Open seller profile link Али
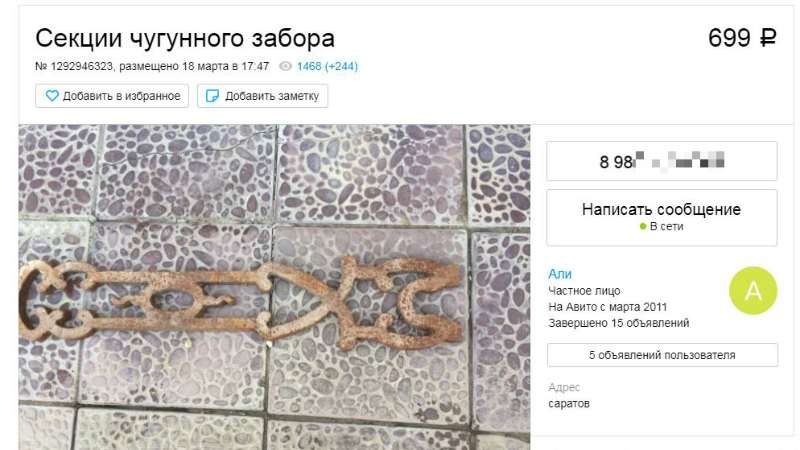Screen dimensions: 800x450 (x=560, y=274)
